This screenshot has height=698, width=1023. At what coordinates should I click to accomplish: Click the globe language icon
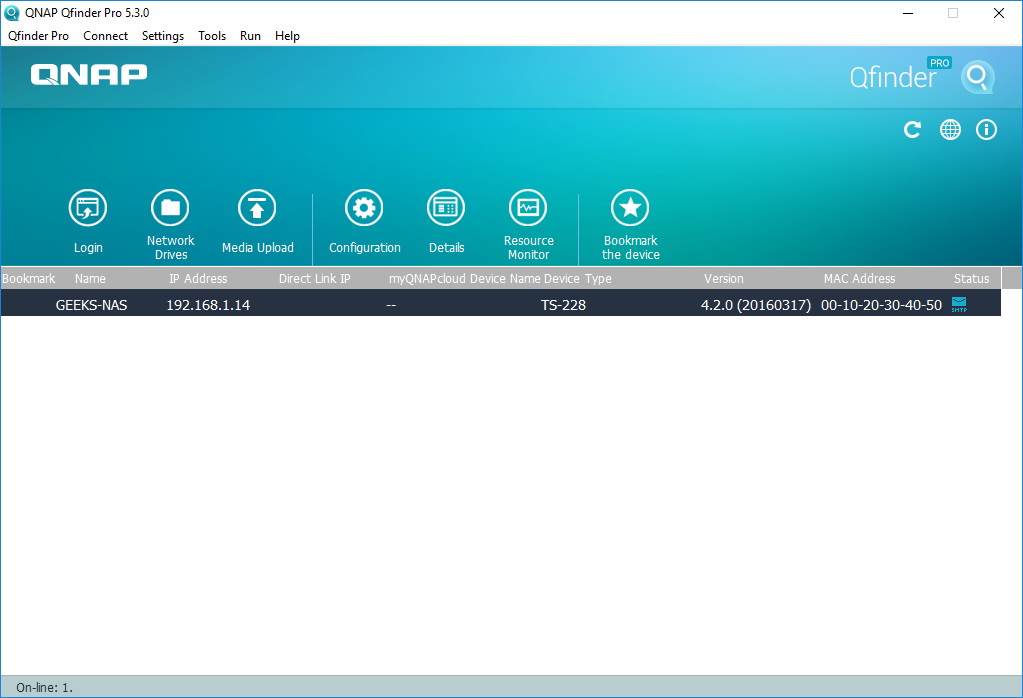click(x=950, y=130)
